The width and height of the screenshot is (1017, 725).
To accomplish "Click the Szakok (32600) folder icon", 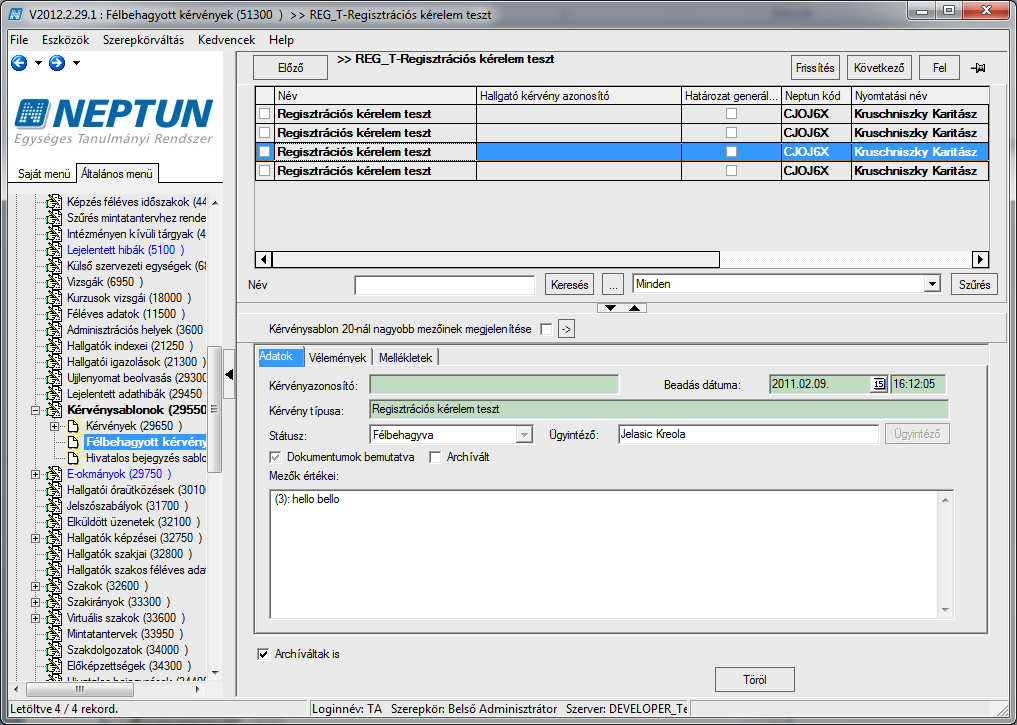I will pyautogui.click(x=54, y=586).
